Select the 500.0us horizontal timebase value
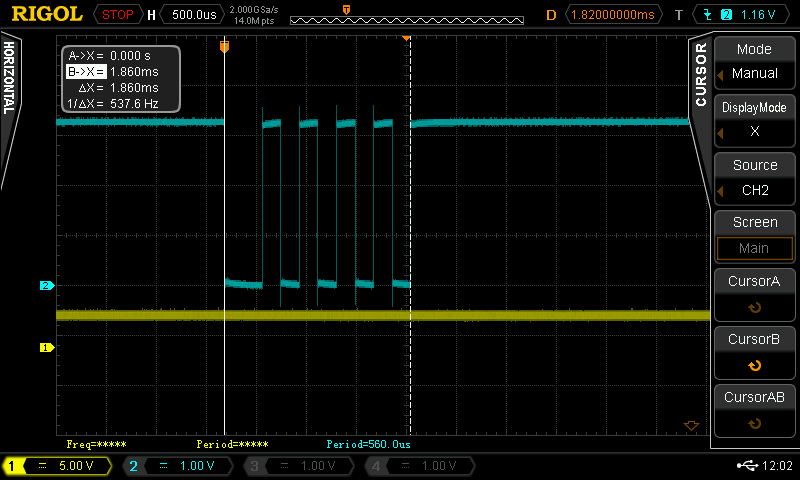Image resolution: width=800 pixels, height=480 pixels. 194,14
